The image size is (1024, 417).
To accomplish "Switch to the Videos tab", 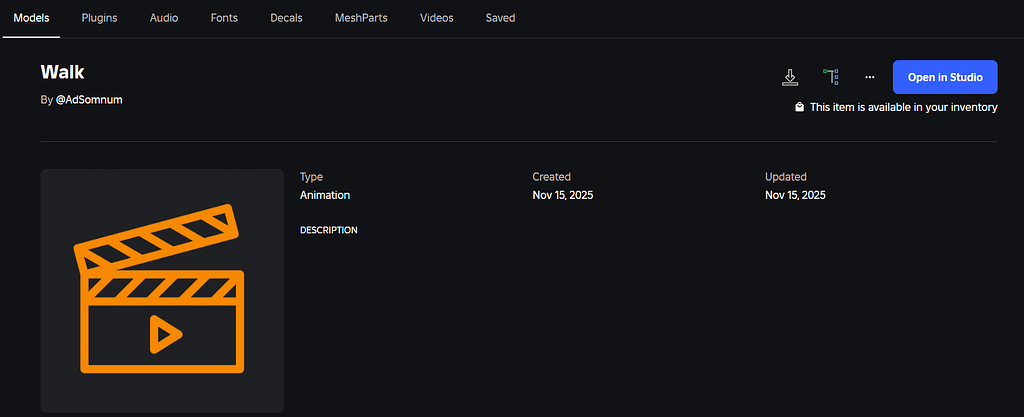I will (x=436, y=18).
